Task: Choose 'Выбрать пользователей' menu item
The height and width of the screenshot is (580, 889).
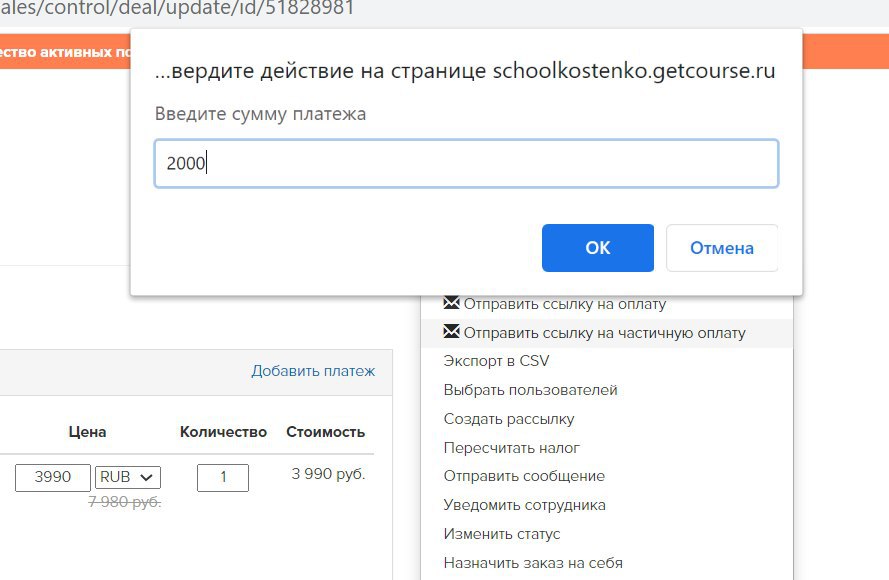Action: click(x=530, y=390)
